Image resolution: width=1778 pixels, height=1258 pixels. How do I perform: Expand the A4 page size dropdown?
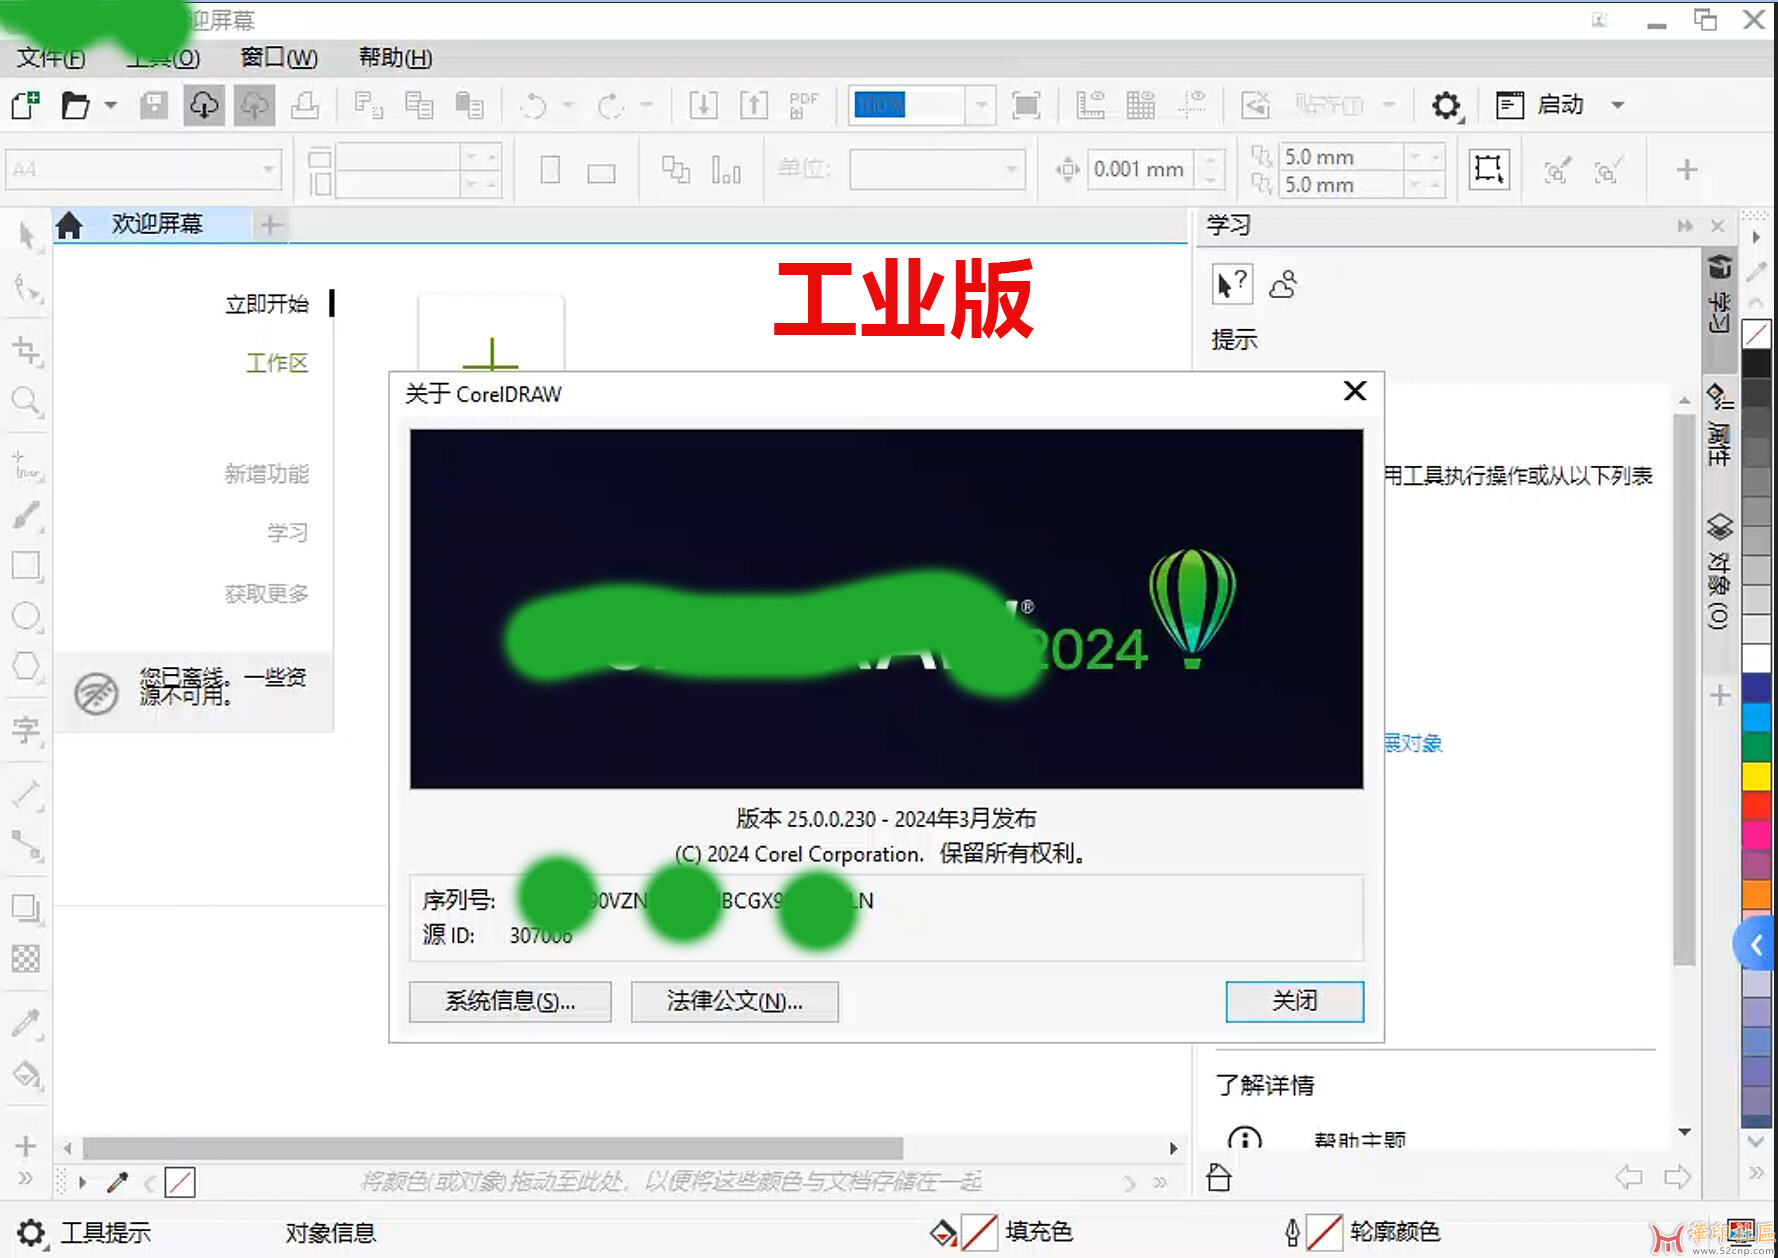tap(268, 170)
